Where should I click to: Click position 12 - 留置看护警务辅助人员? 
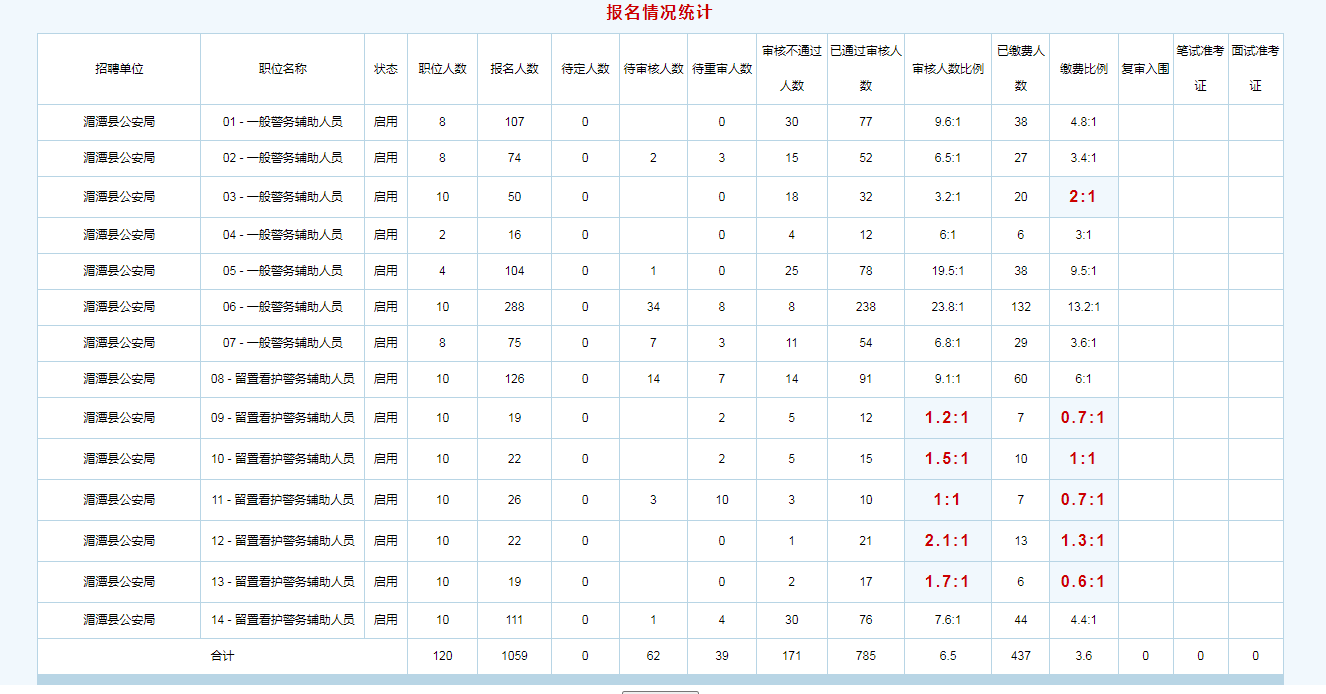click(282, 541)
